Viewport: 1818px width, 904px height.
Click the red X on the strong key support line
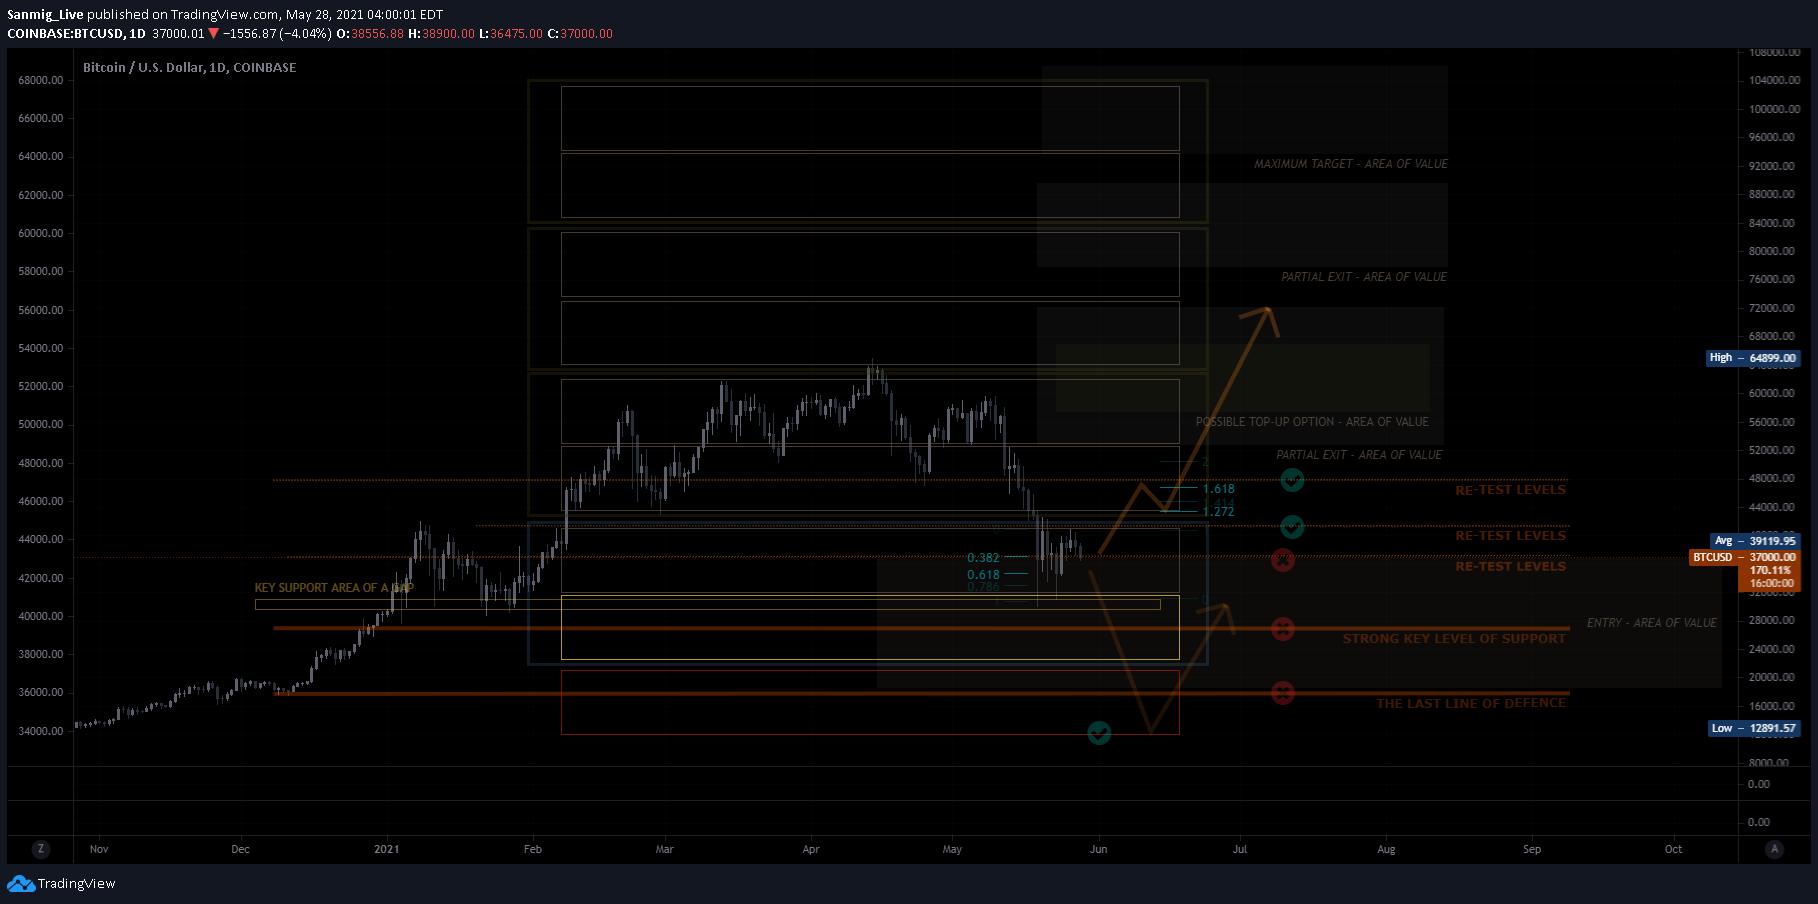[x=1282, y=629]
